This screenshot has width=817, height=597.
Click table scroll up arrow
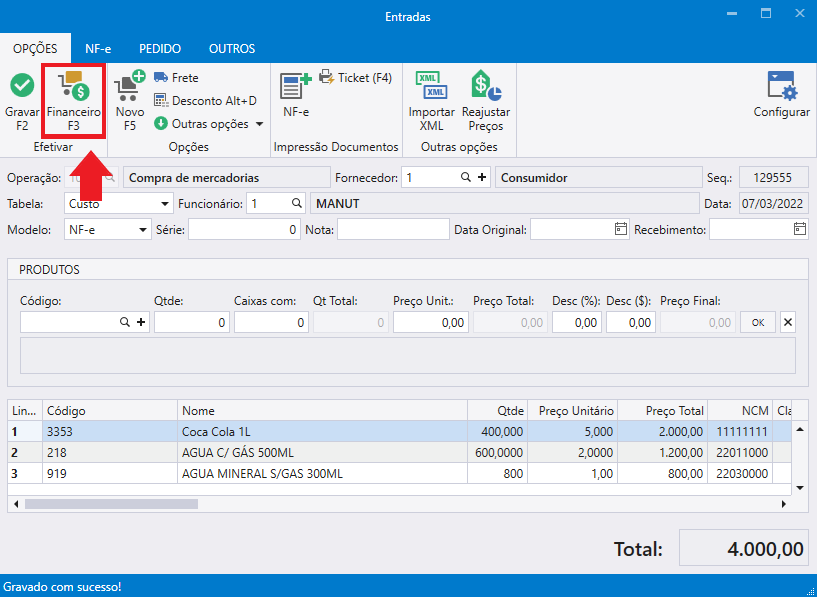pos(800,430)
